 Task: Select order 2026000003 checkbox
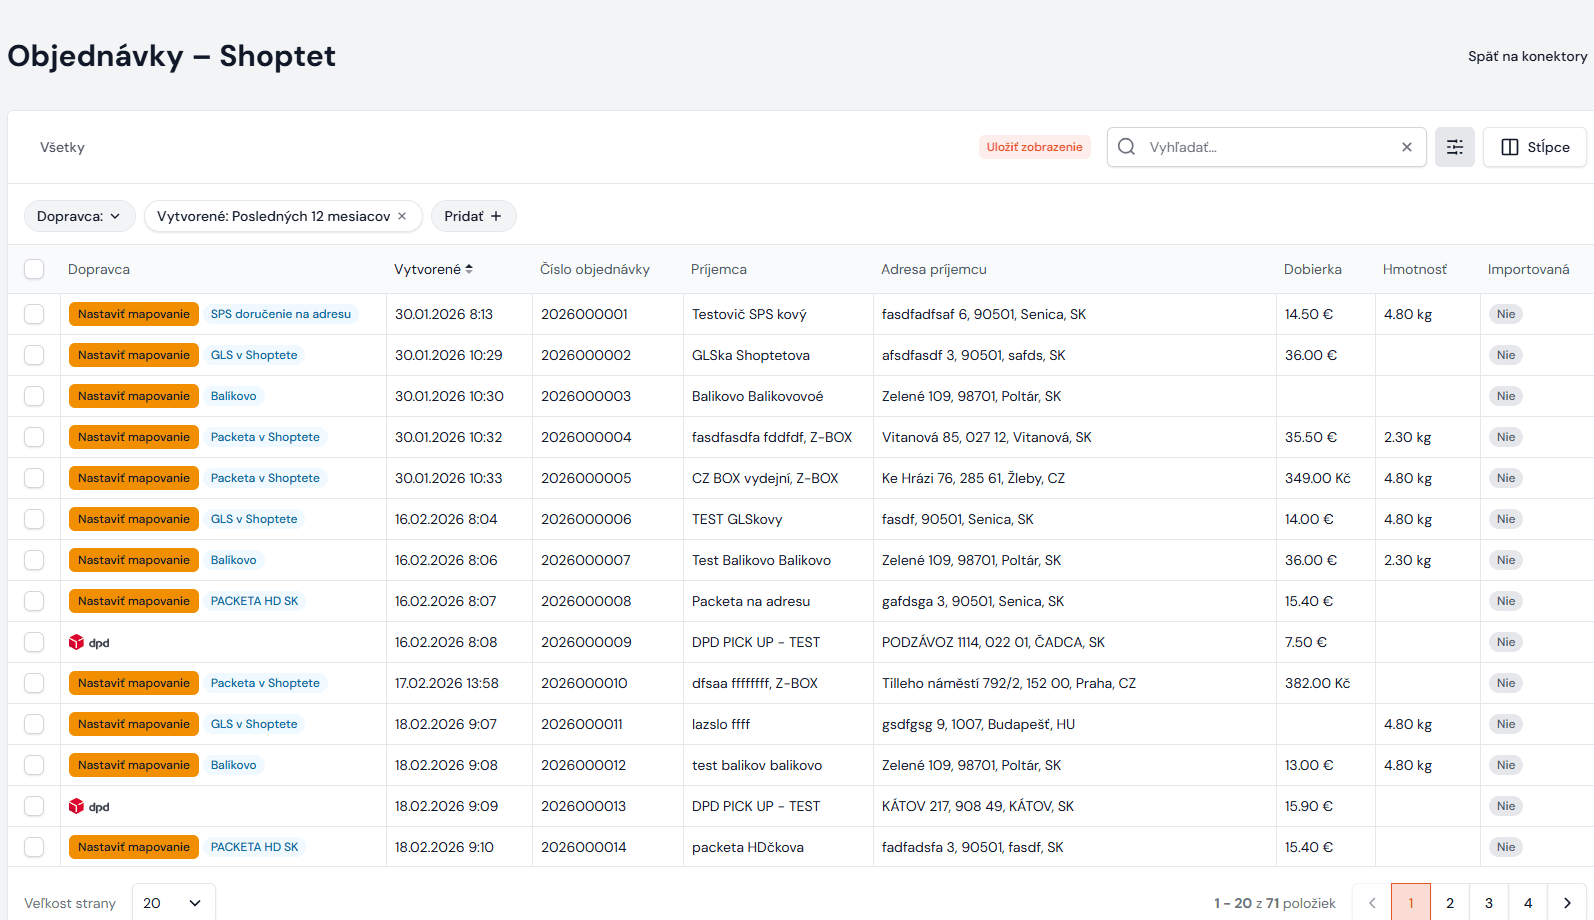pyautogui.click(x=34, y=396)
